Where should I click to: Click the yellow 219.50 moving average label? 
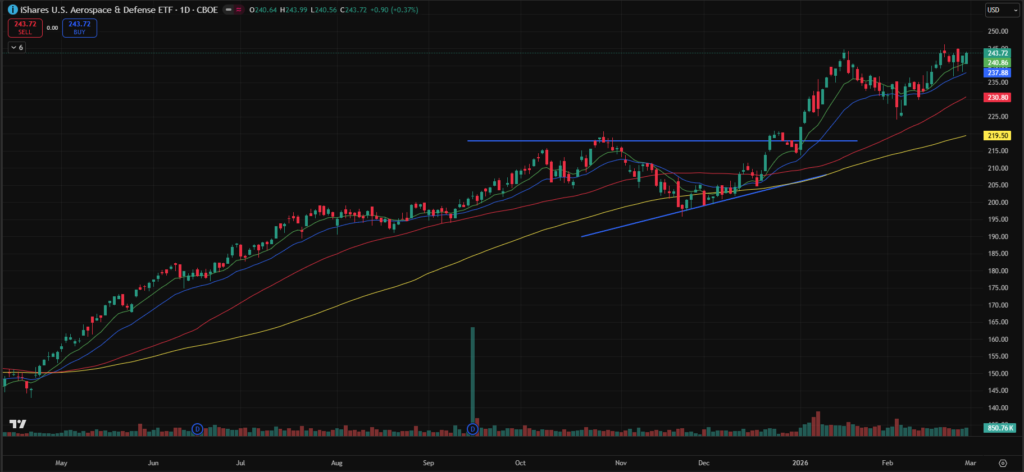(x=996, y=135)
